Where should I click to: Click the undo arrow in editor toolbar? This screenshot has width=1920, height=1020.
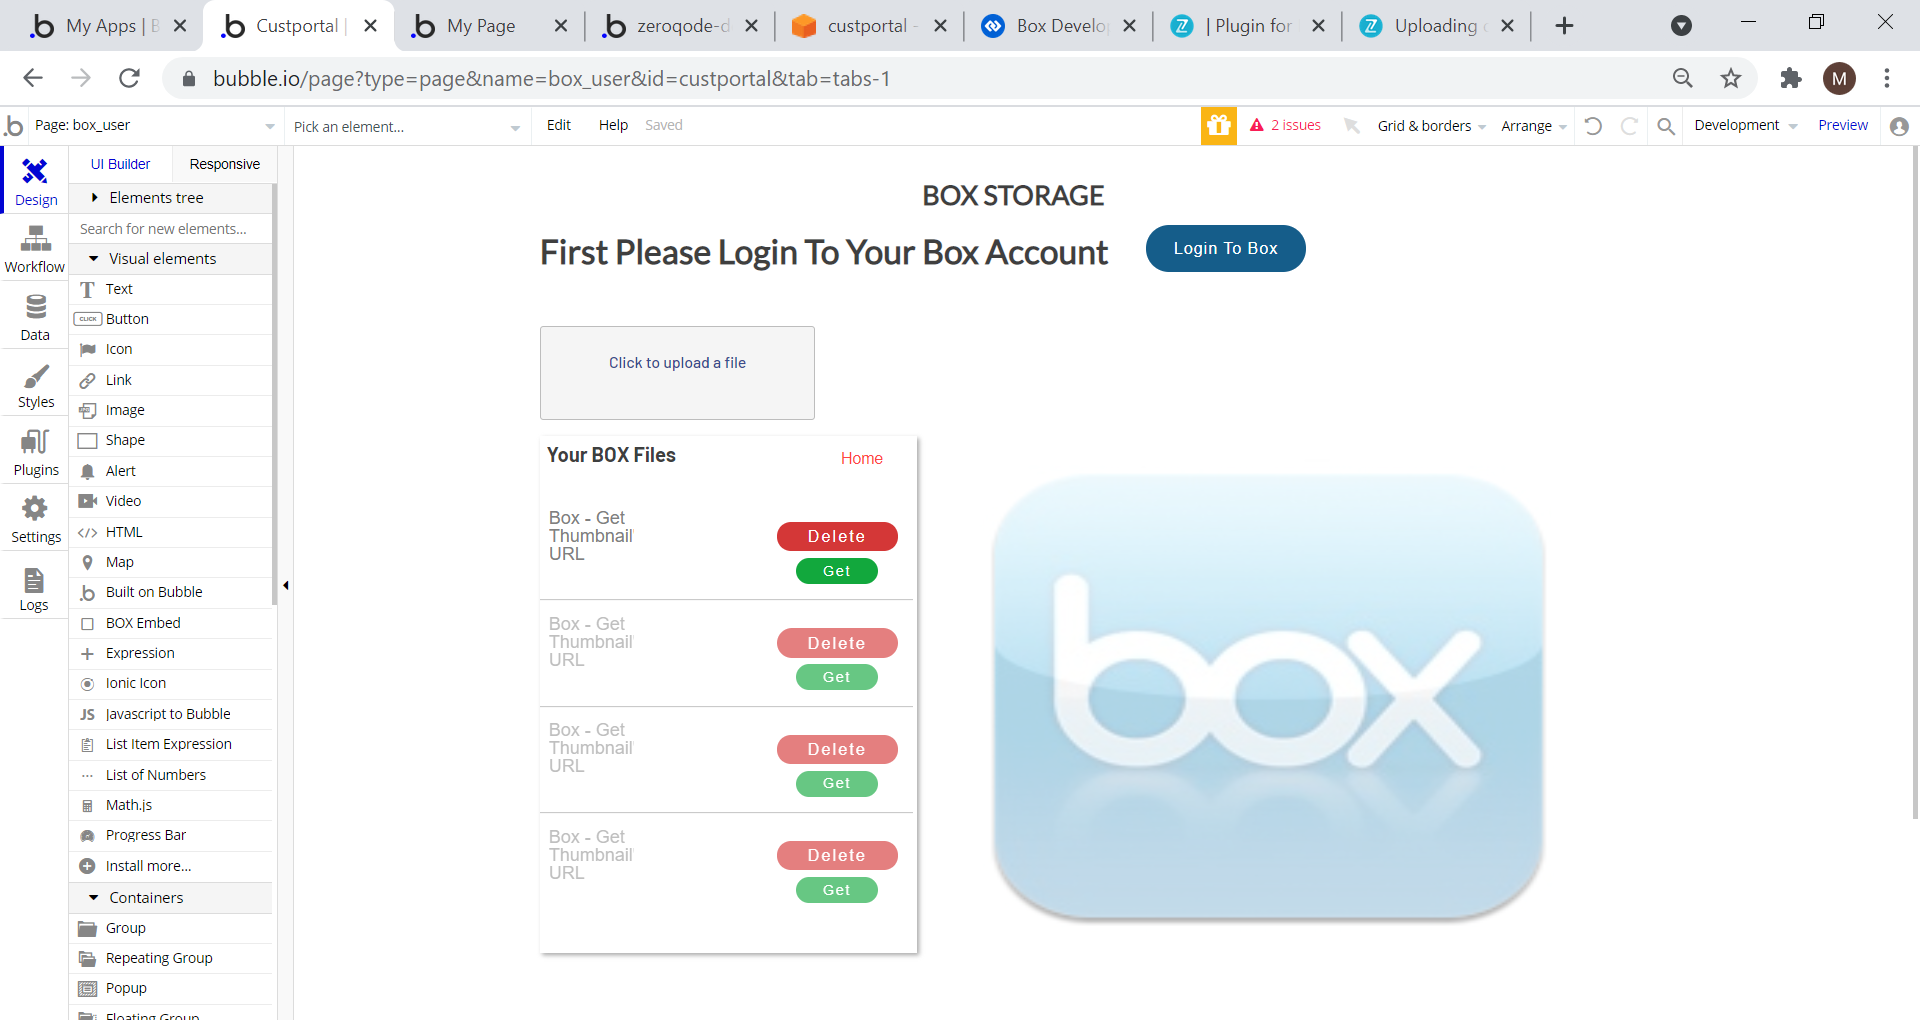pos(1593,126)
